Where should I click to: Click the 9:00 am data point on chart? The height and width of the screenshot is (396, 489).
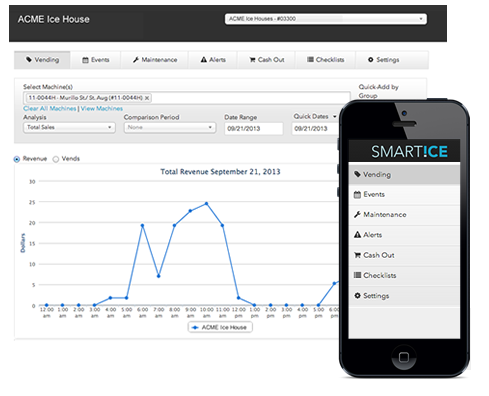(190, 211)
